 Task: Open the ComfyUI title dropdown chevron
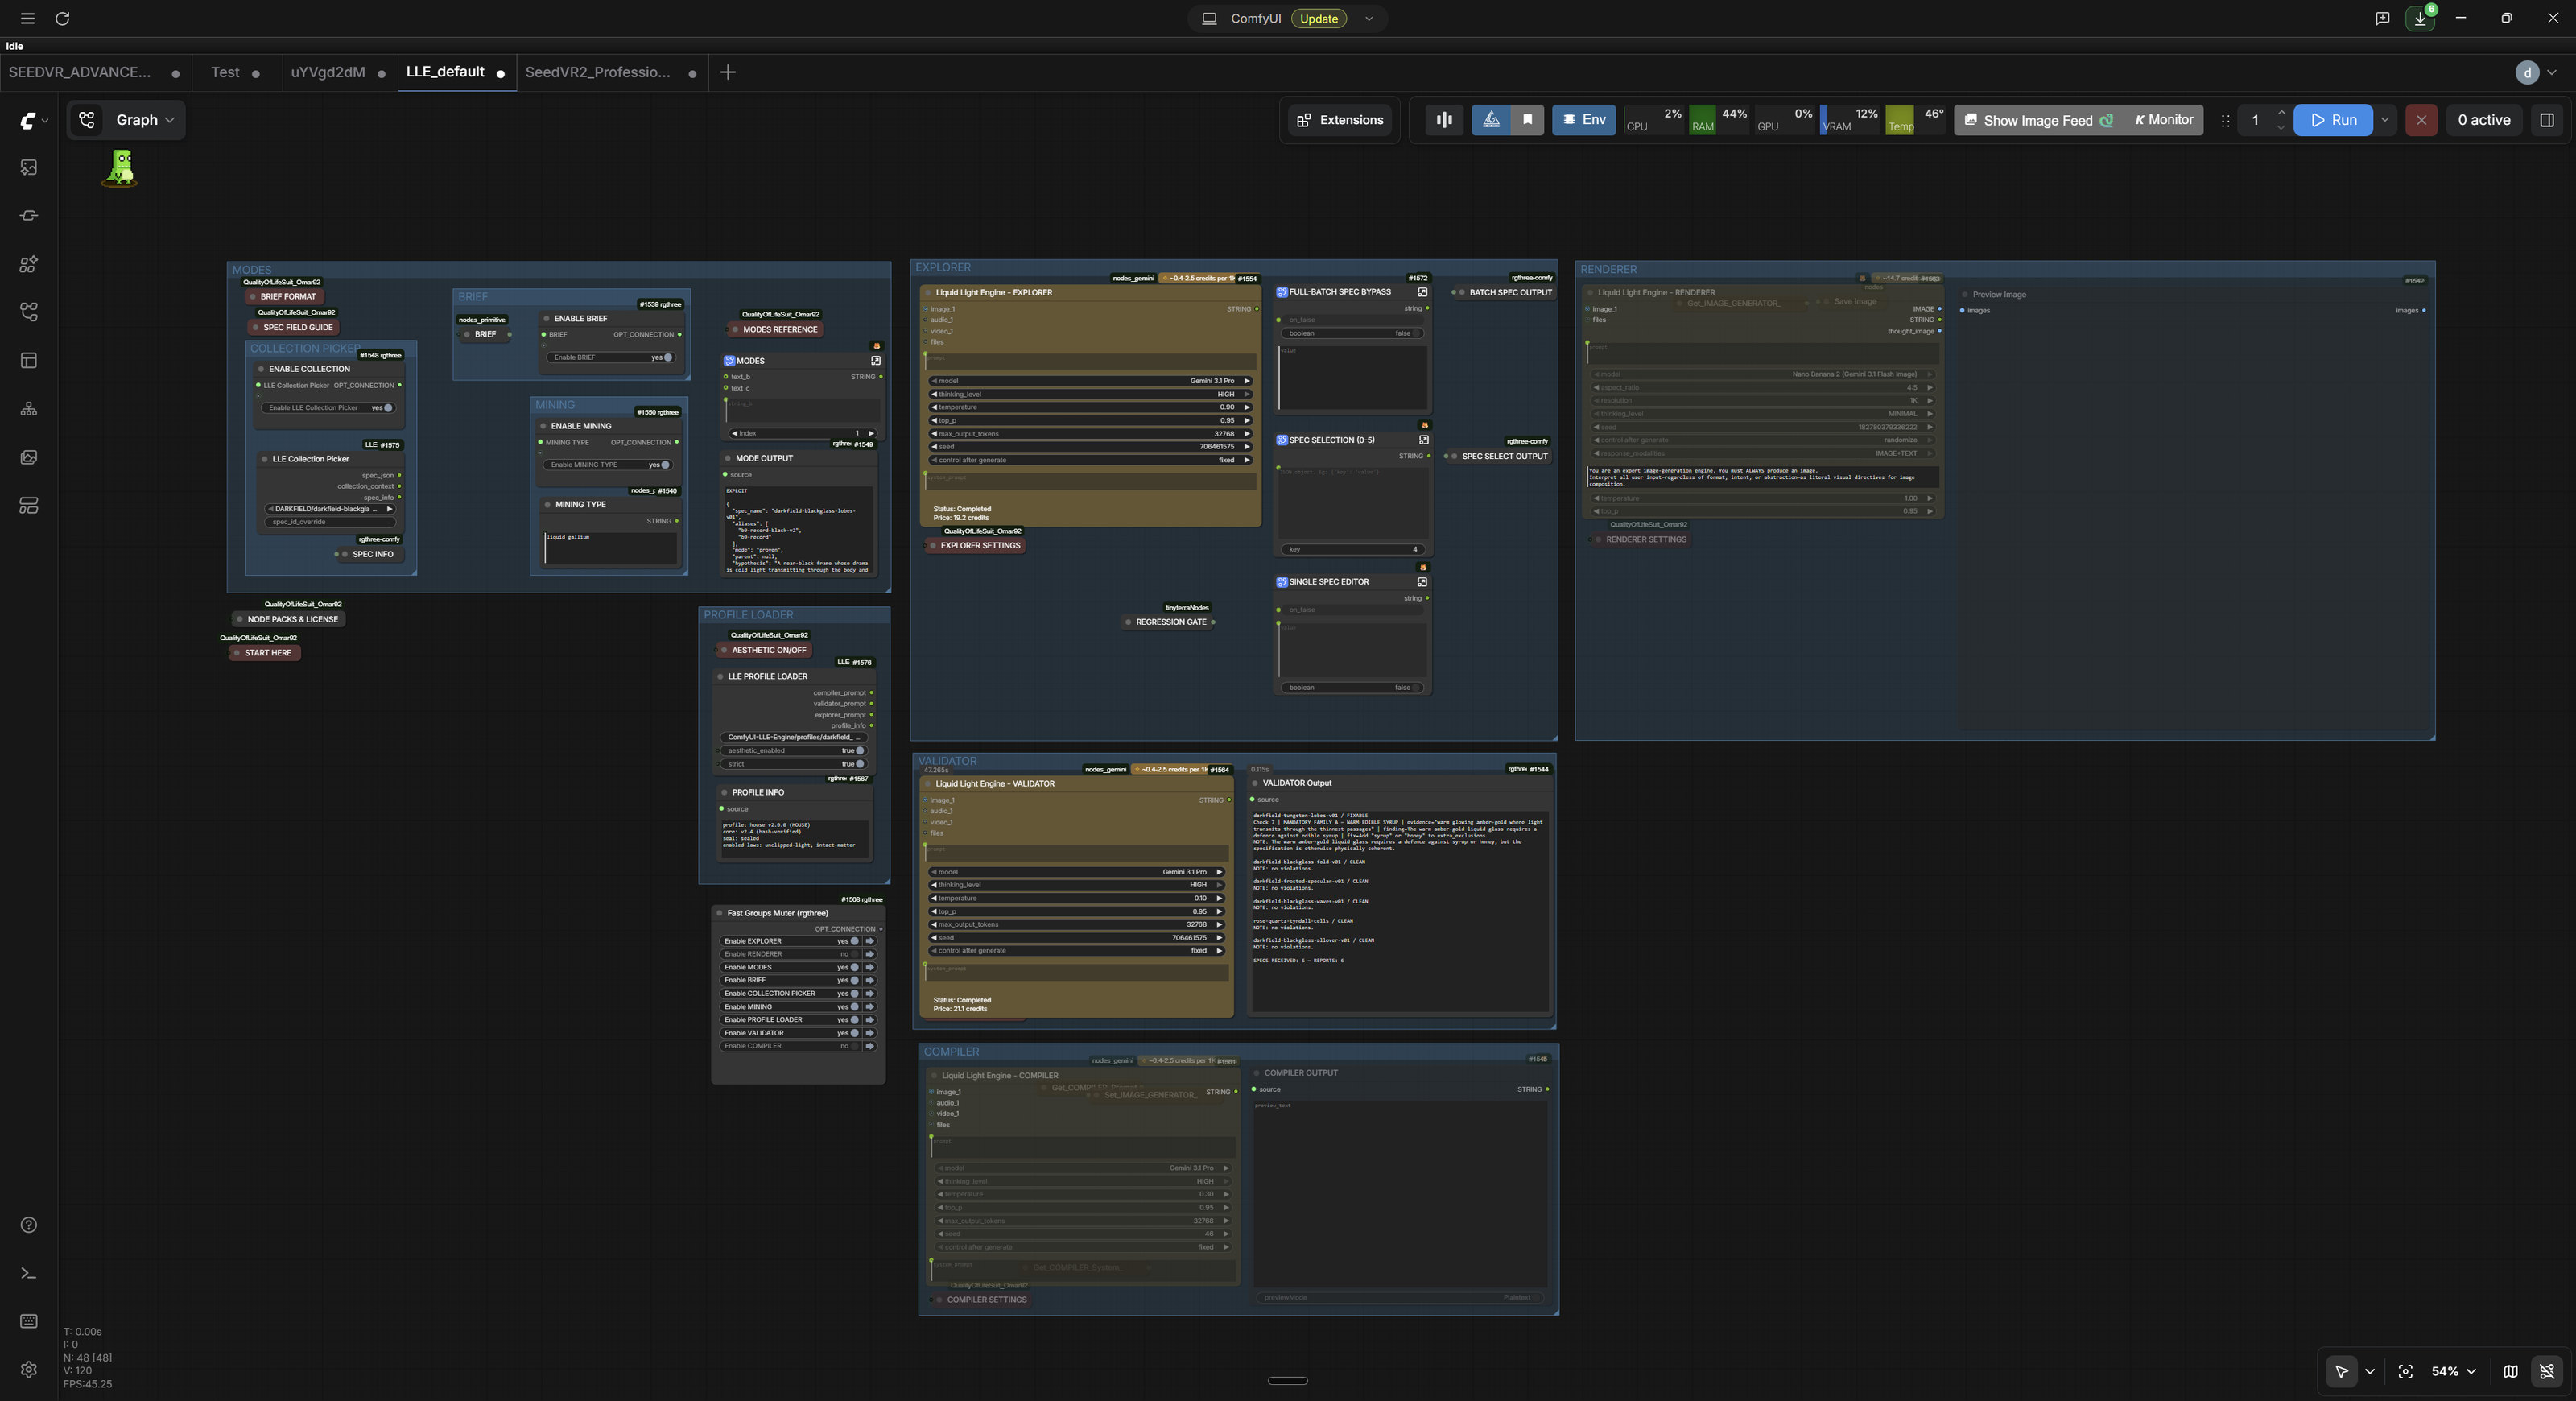(1369, 18)
